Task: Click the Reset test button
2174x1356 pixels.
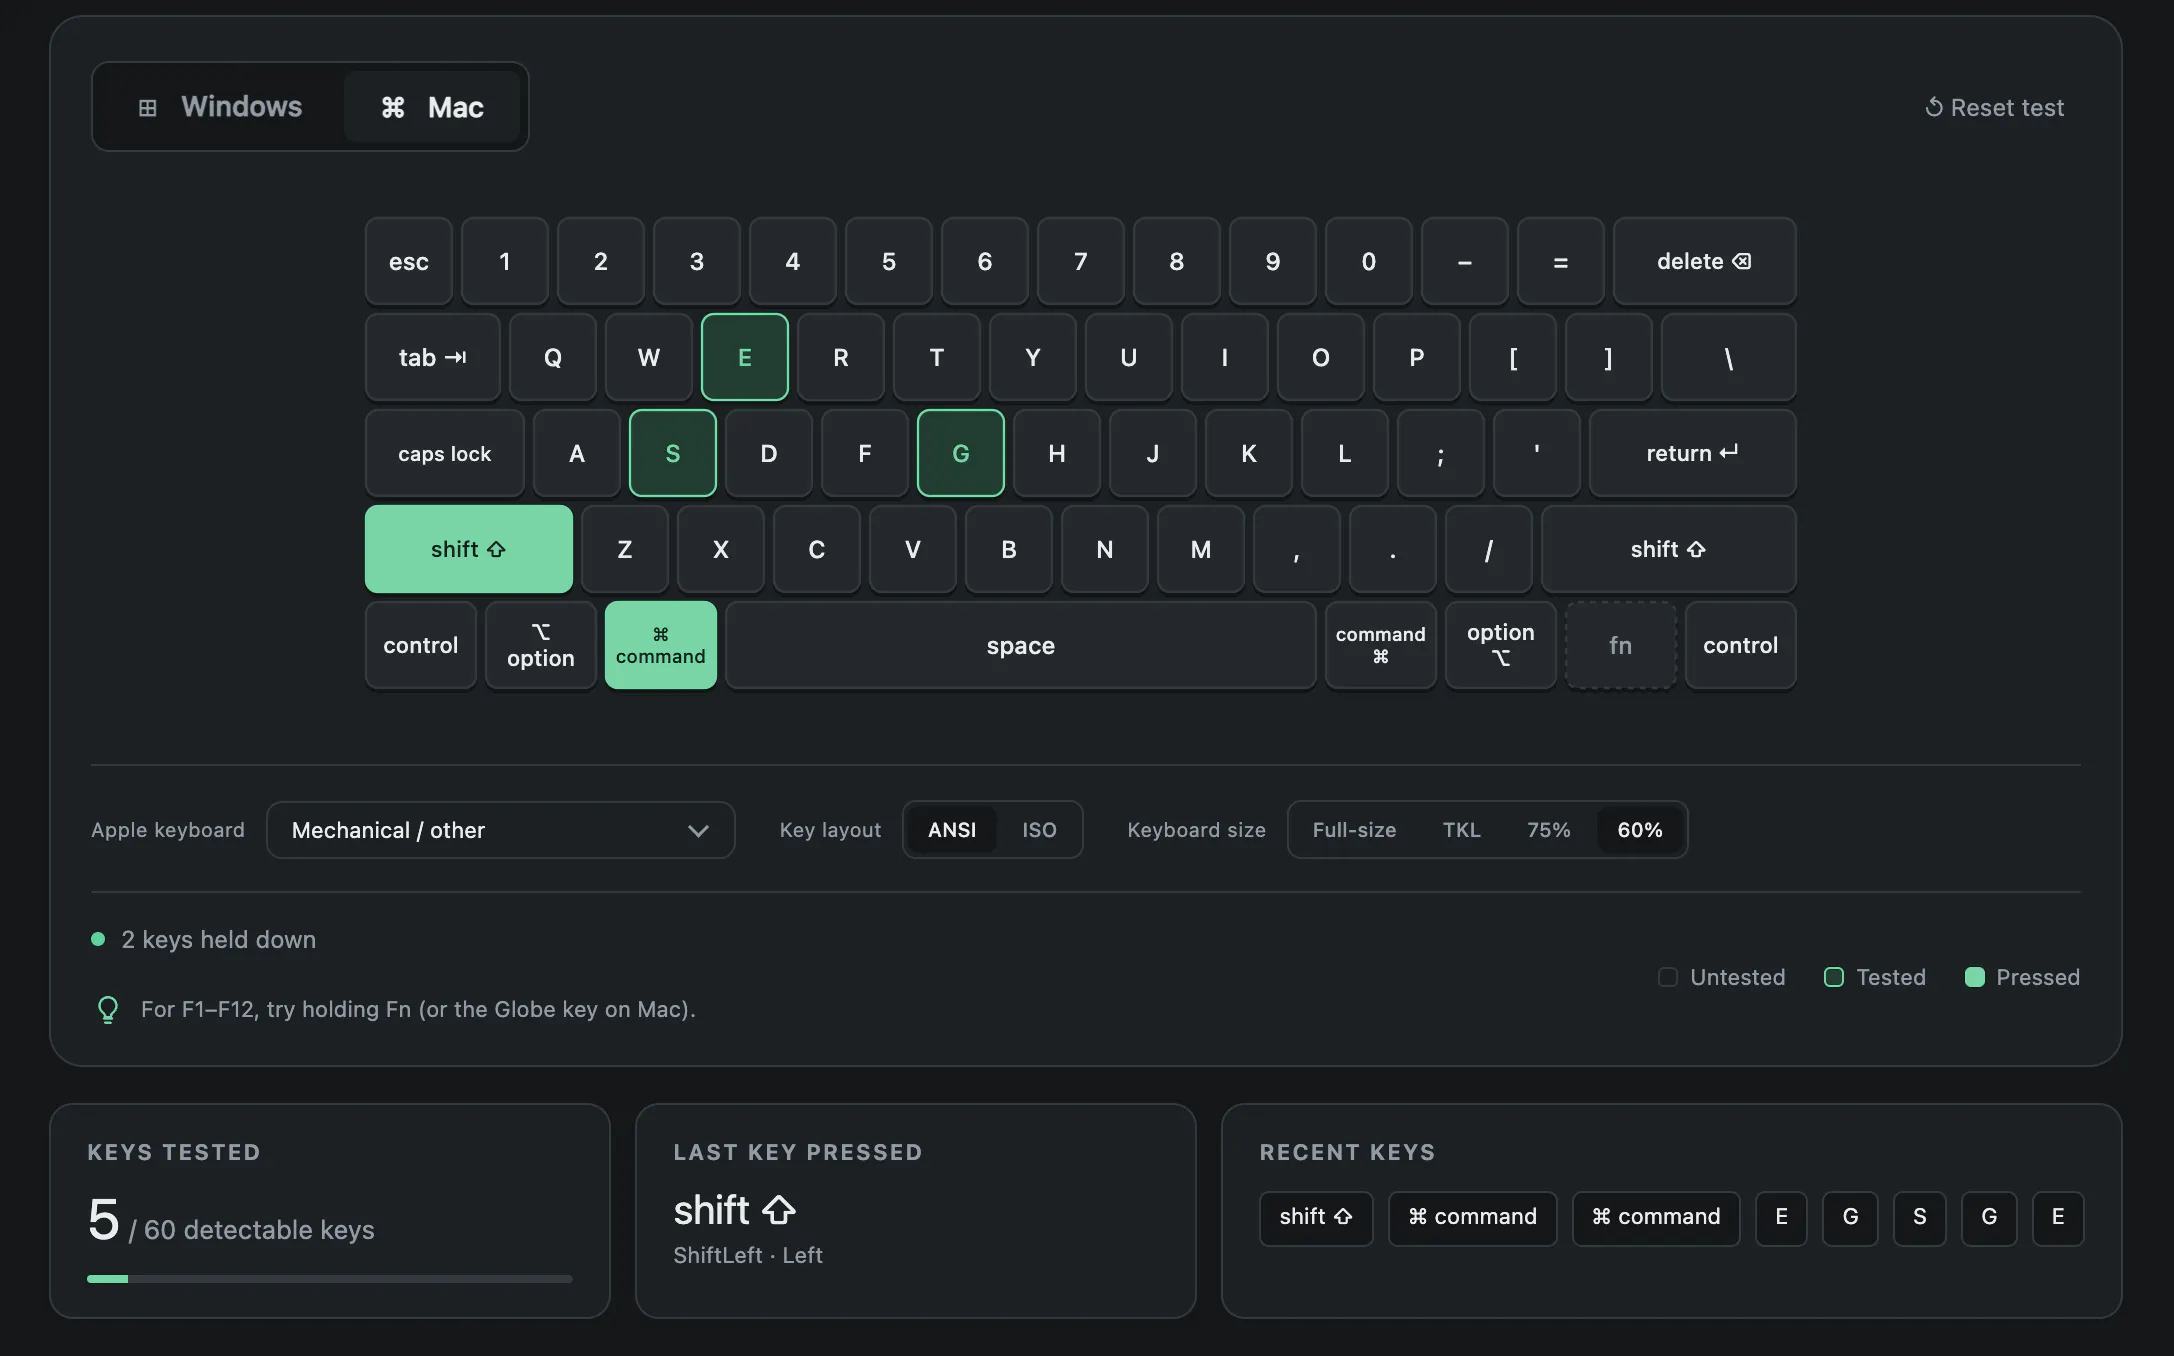Action: [x=1994, y=107]
